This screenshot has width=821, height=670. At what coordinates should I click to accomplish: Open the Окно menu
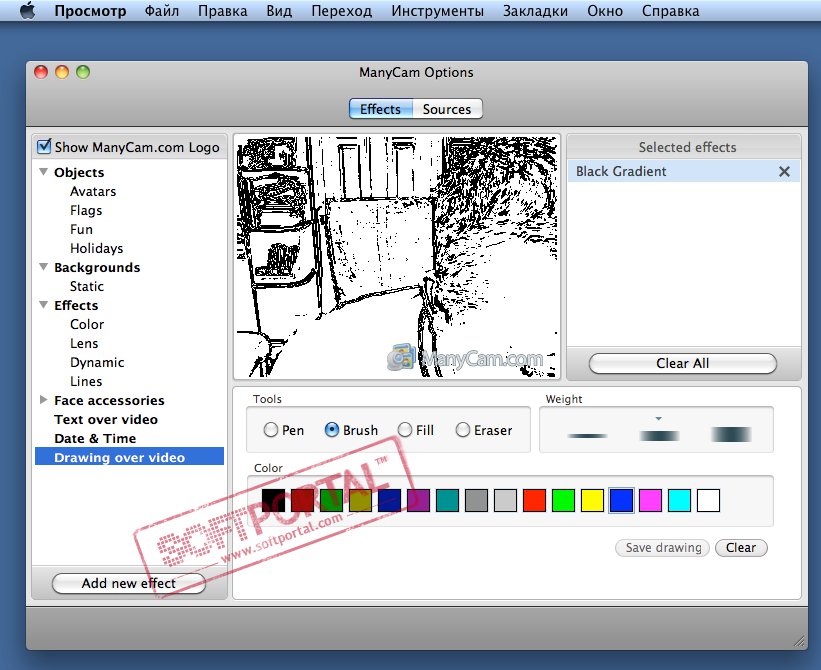605,11
